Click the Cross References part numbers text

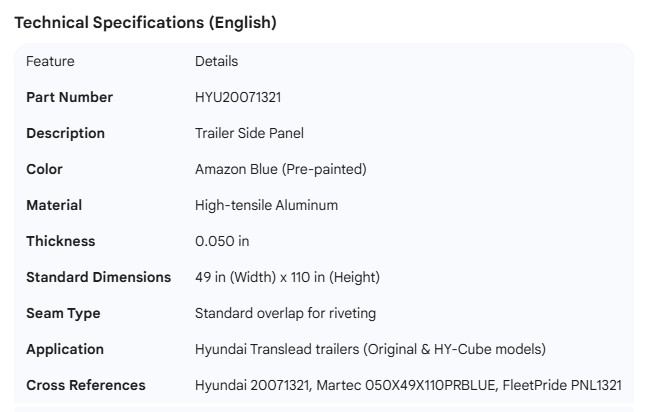pos(407,385)
